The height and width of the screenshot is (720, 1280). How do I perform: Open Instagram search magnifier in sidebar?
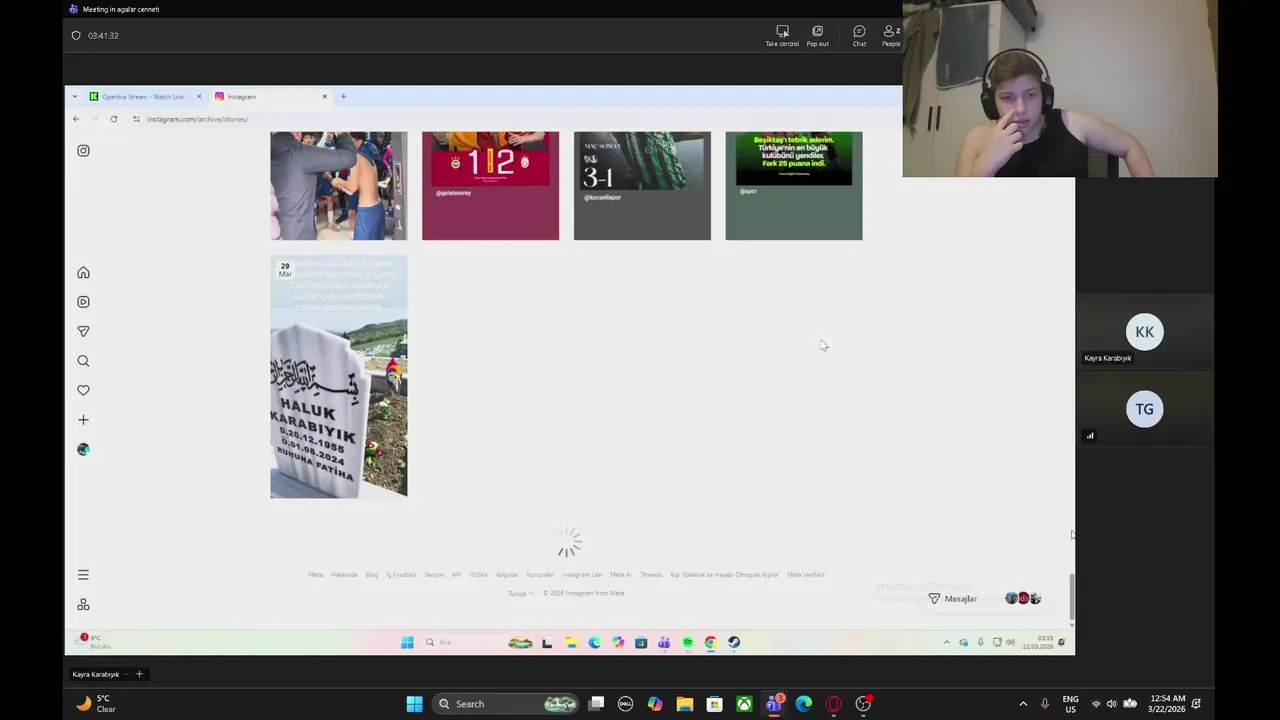point(83,361)
